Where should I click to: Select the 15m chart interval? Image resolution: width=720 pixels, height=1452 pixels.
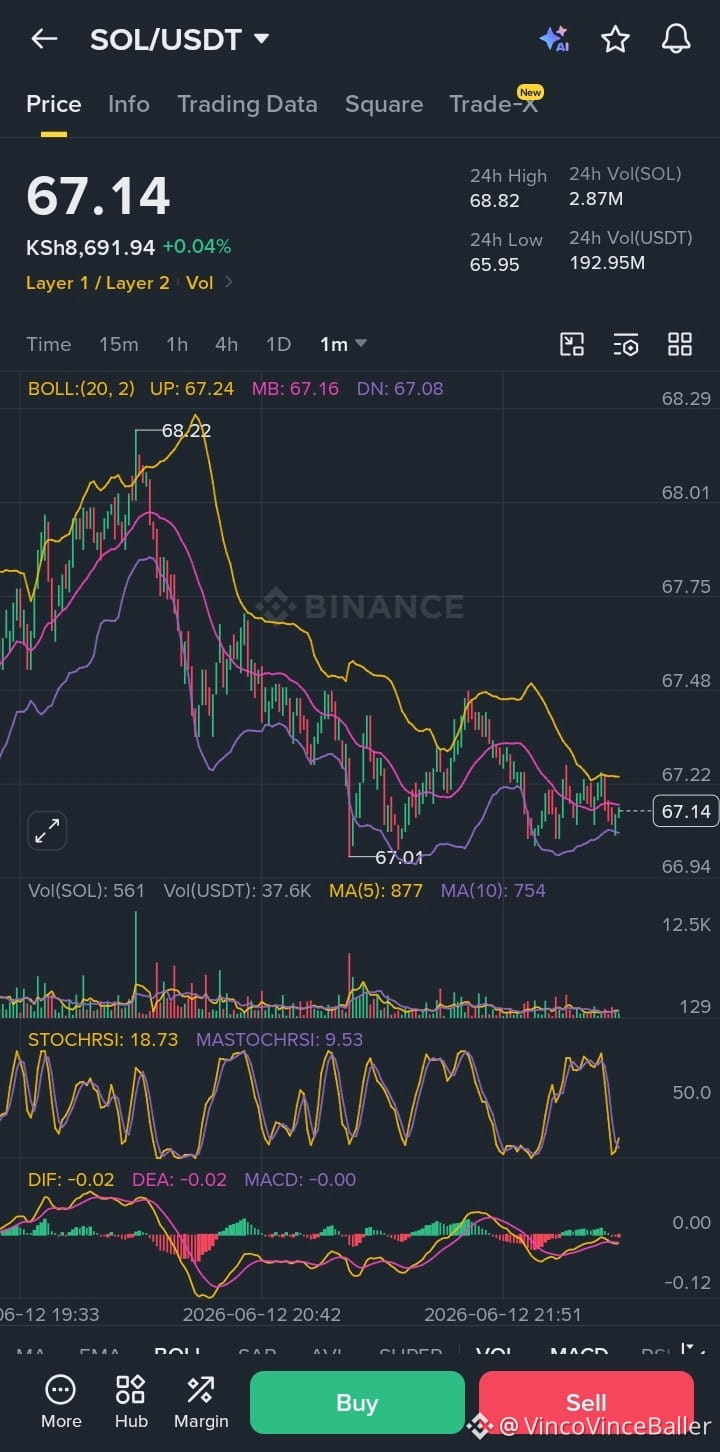119,344
